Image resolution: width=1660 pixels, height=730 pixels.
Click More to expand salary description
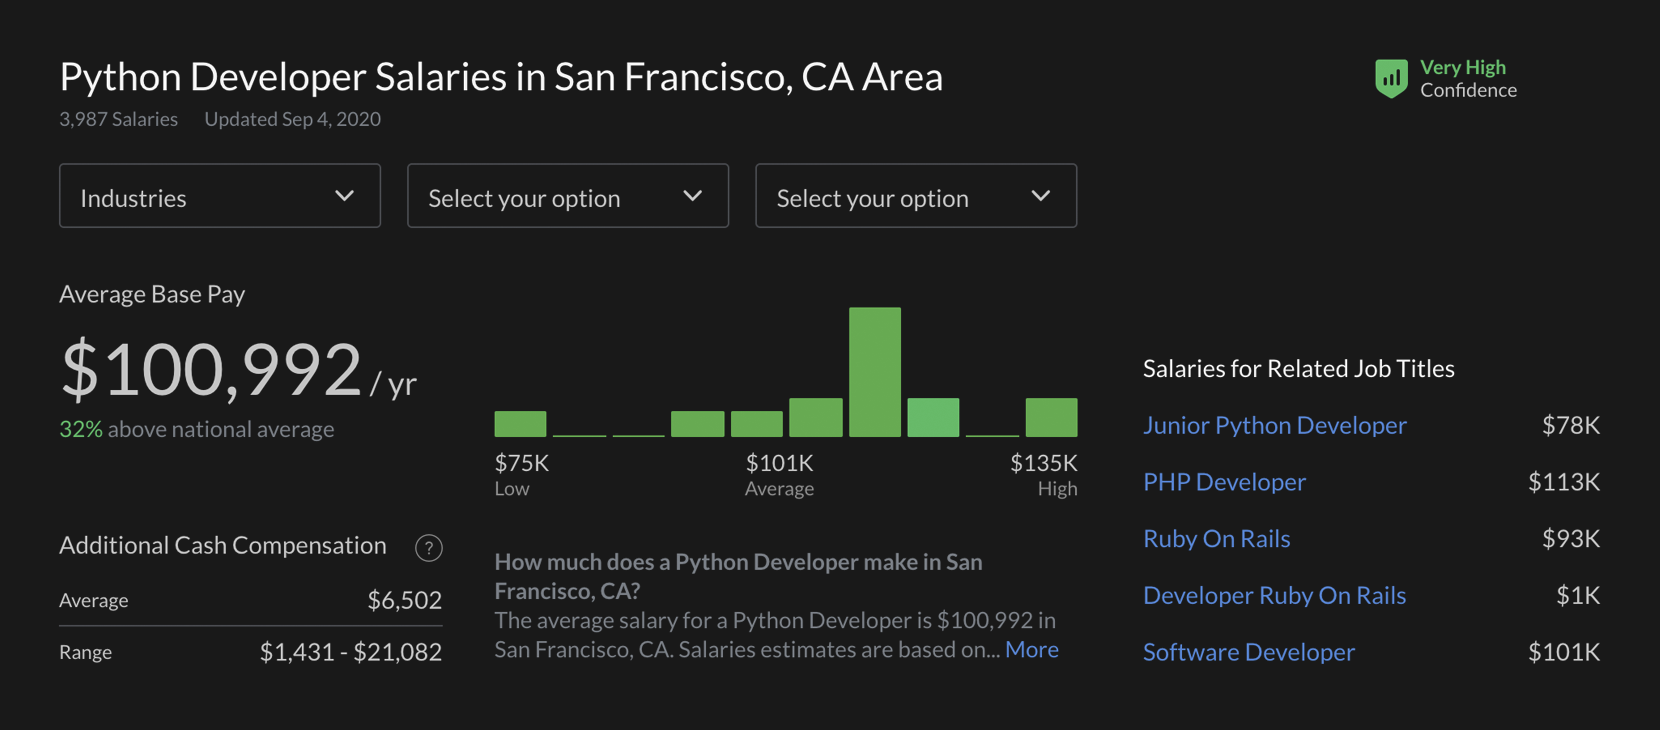click(1032, 650)
